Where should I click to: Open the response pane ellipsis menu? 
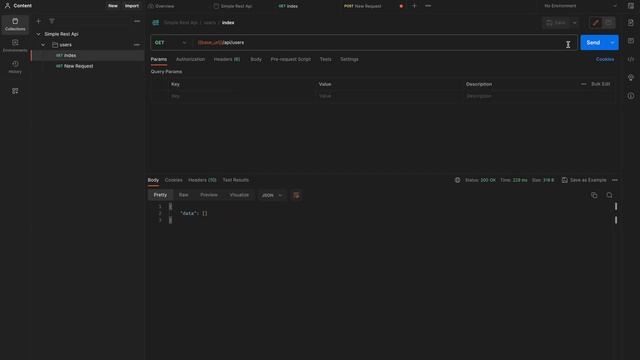pyautogui.click(x=615, y=180)
